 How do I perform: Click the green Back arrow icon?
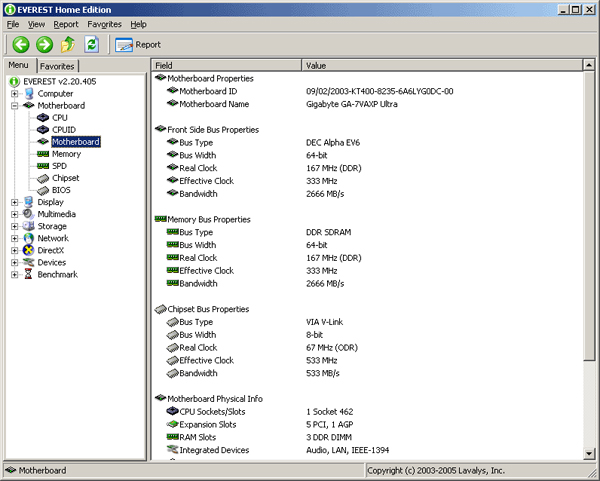21,44
